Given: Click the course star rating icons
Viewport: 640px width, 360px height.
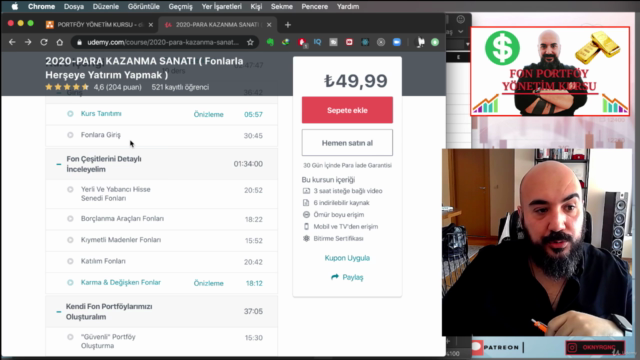Looking at the screenshot, I should [x=67, y=87].
